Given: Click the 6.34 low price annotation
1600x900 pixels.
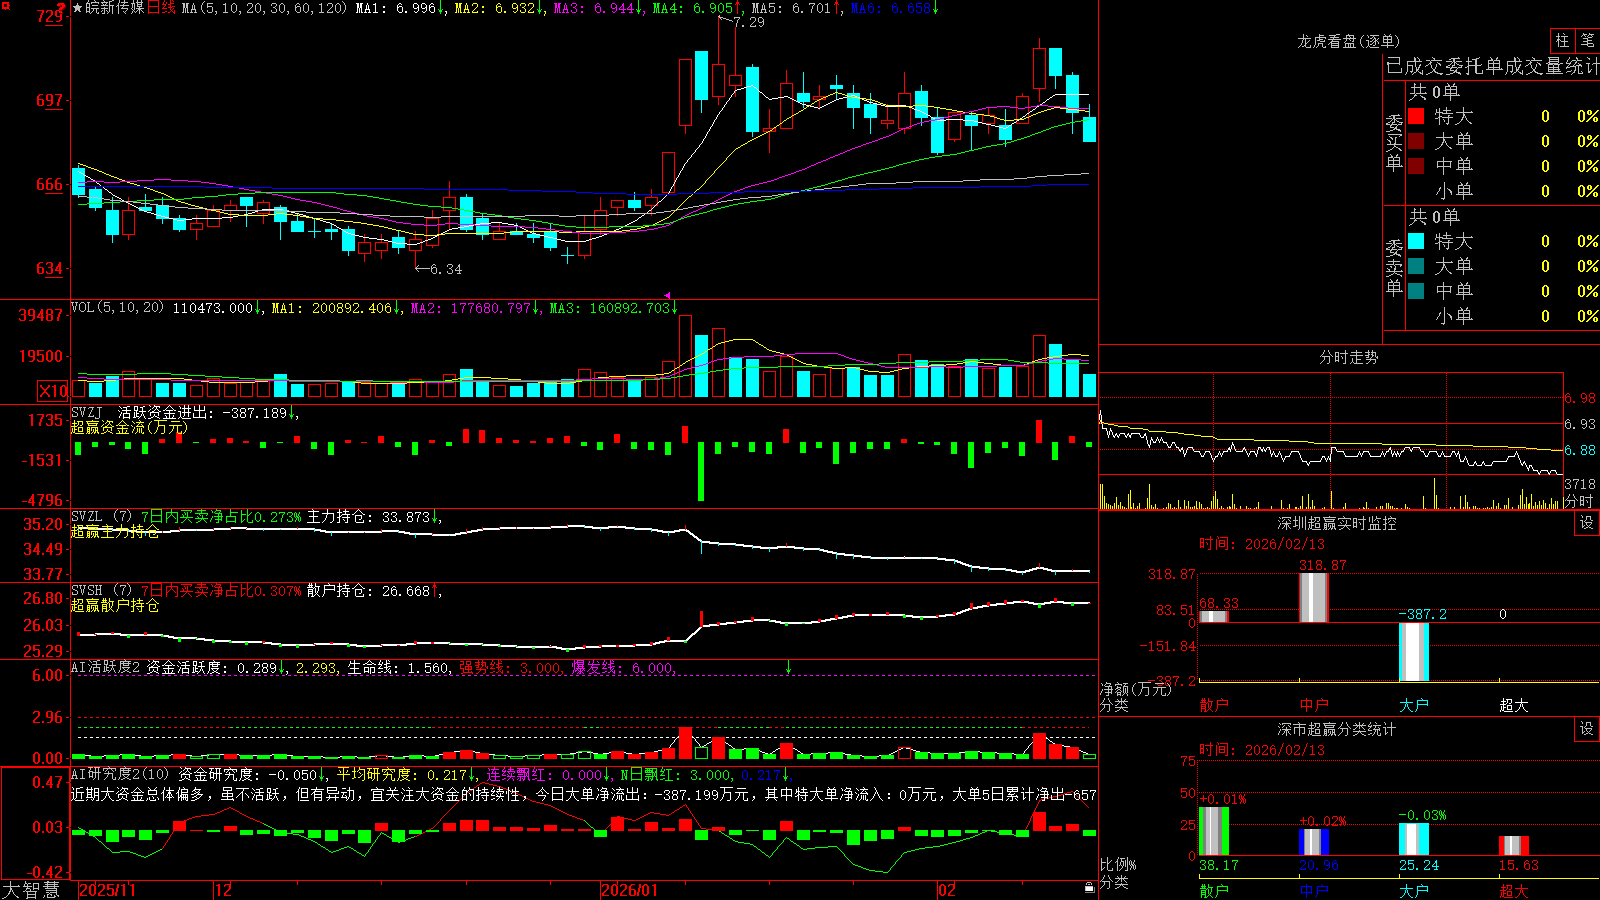Looking at the screenshot, I should tap(446, 269).
